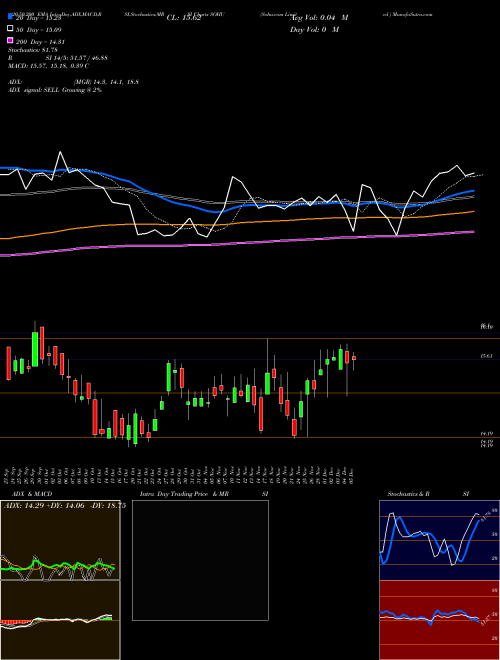The width and height of the screenshot is (500, 660).
Task: Click the blue 20 Day legend swatch
Action: click(10, 17)
